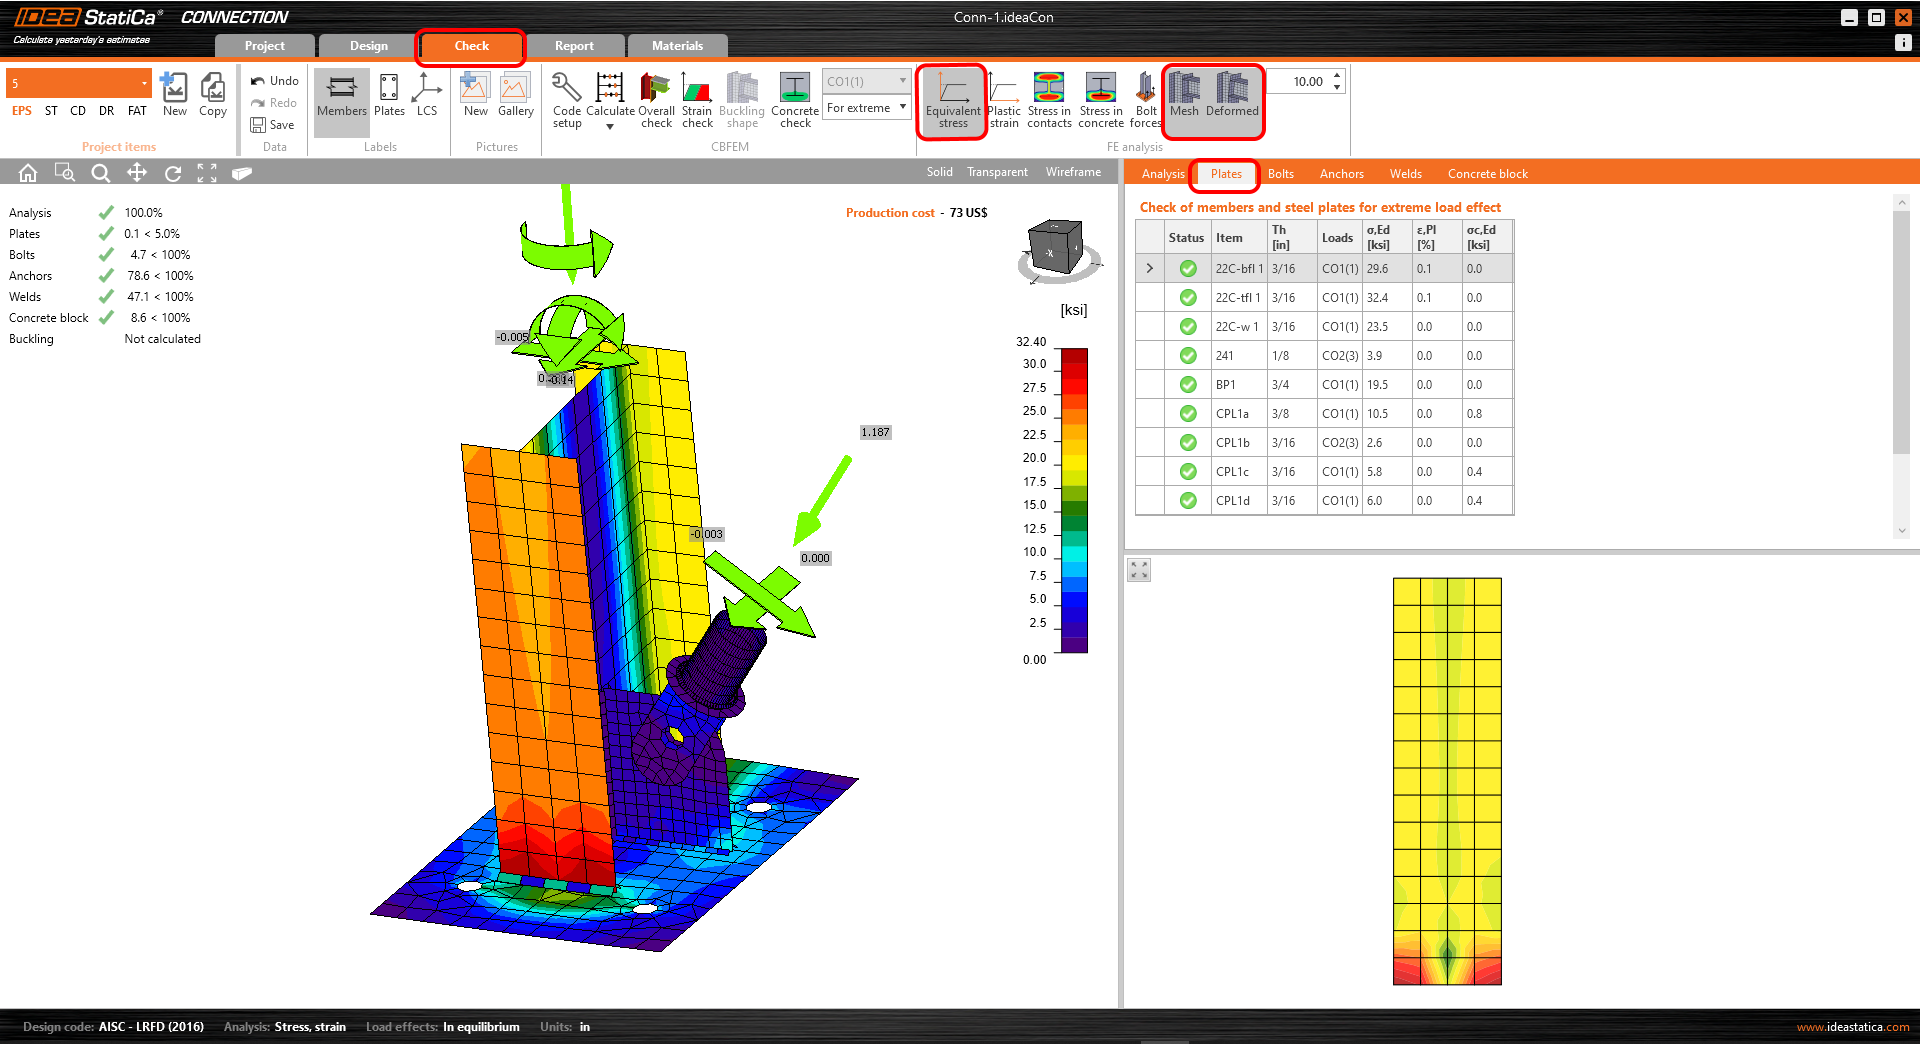Select the Stress in concrete tool
Screen dimensions: 1920x1044
pyautogui.click(x=1101, y=100)
